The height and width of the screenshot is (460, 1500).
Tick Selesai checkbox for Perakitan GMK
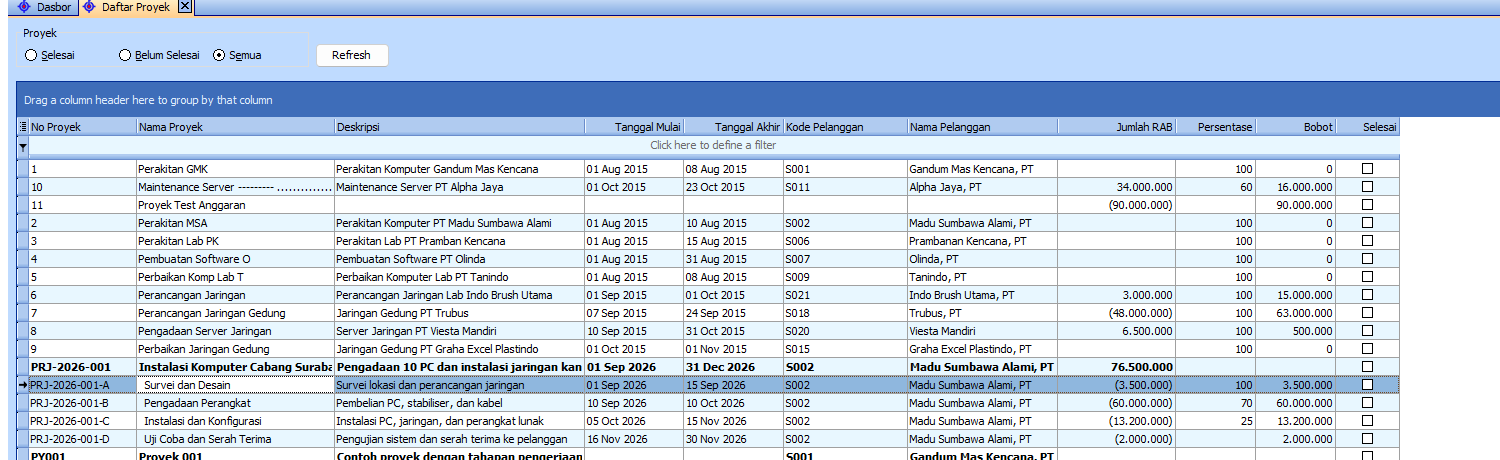pyautogui.click(x=1367, y=169)
